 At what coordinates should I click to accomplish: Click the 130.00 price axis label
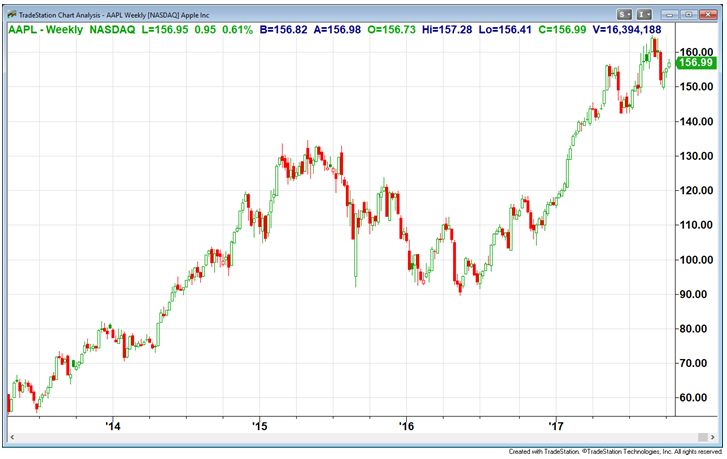695,156
